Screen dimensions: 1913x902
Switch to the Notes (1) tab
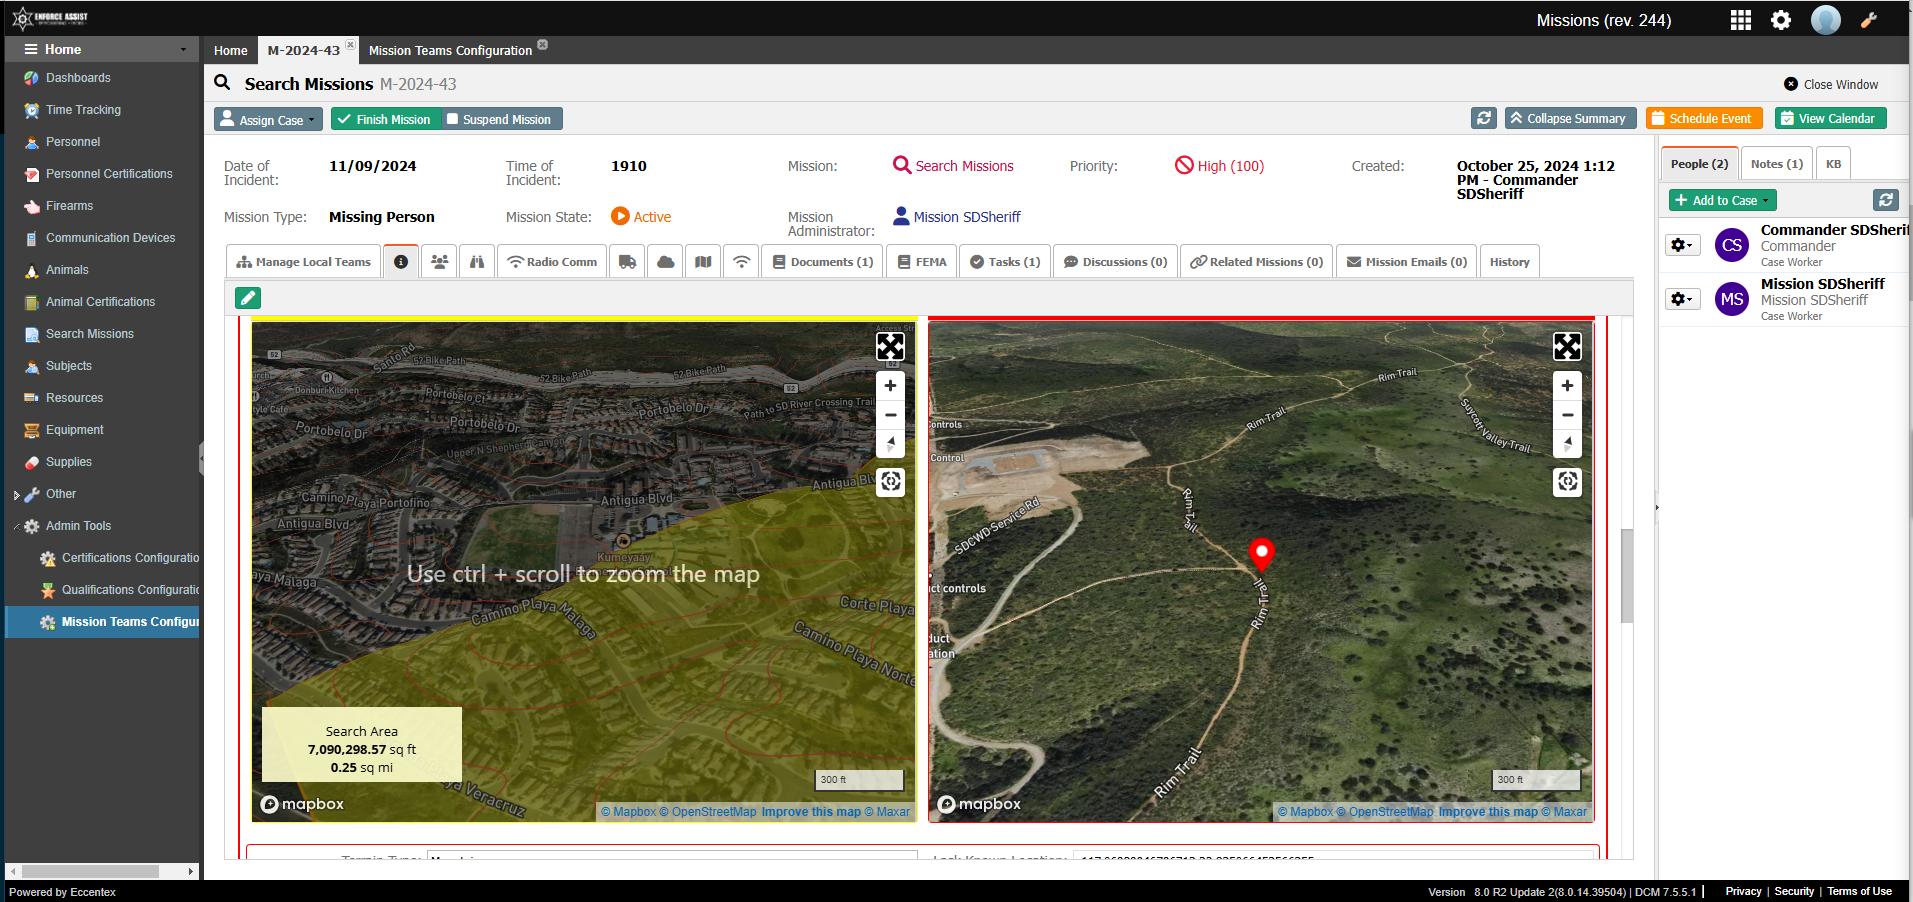click(1776, 164)
